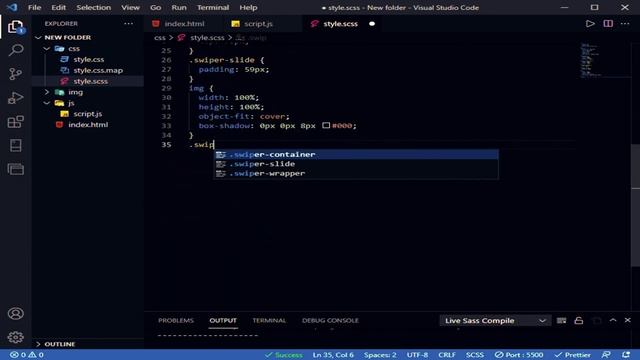The height and width of the screenshot is (360, 640).
Task: Open Explorer views ellipsis menu
Action: 129,24
